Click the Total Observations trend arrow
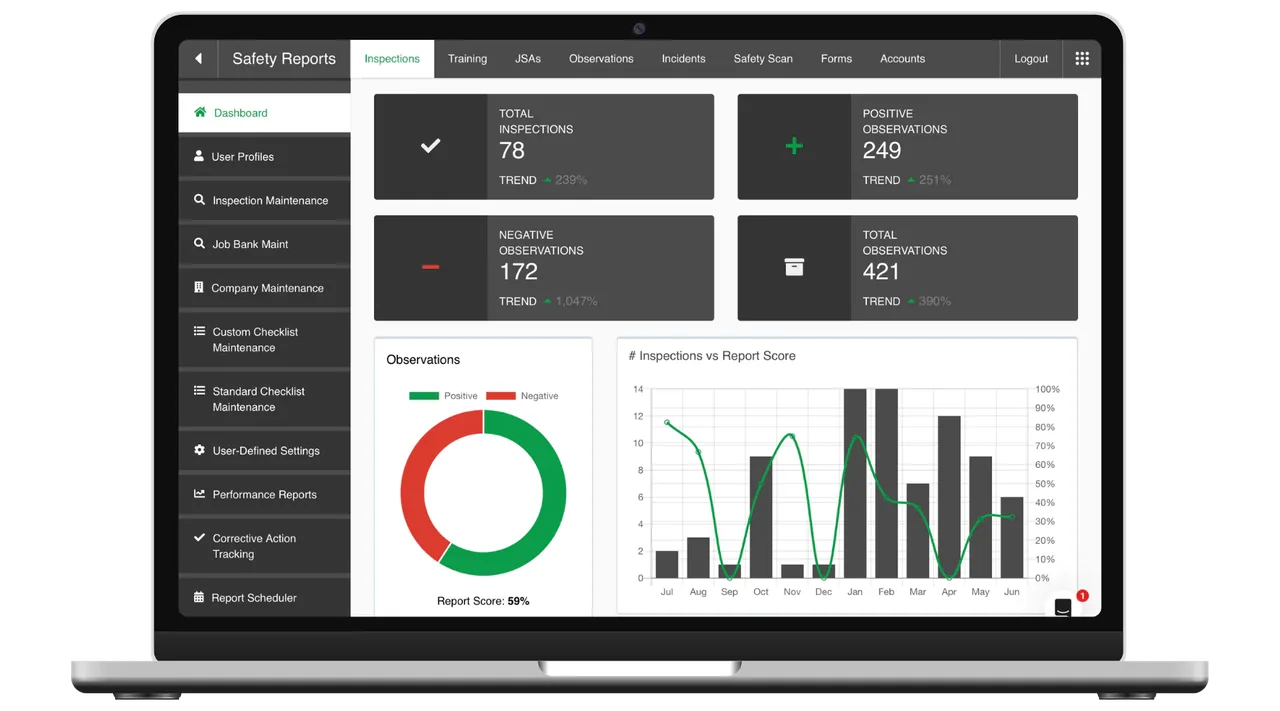 tap(911, 301)
